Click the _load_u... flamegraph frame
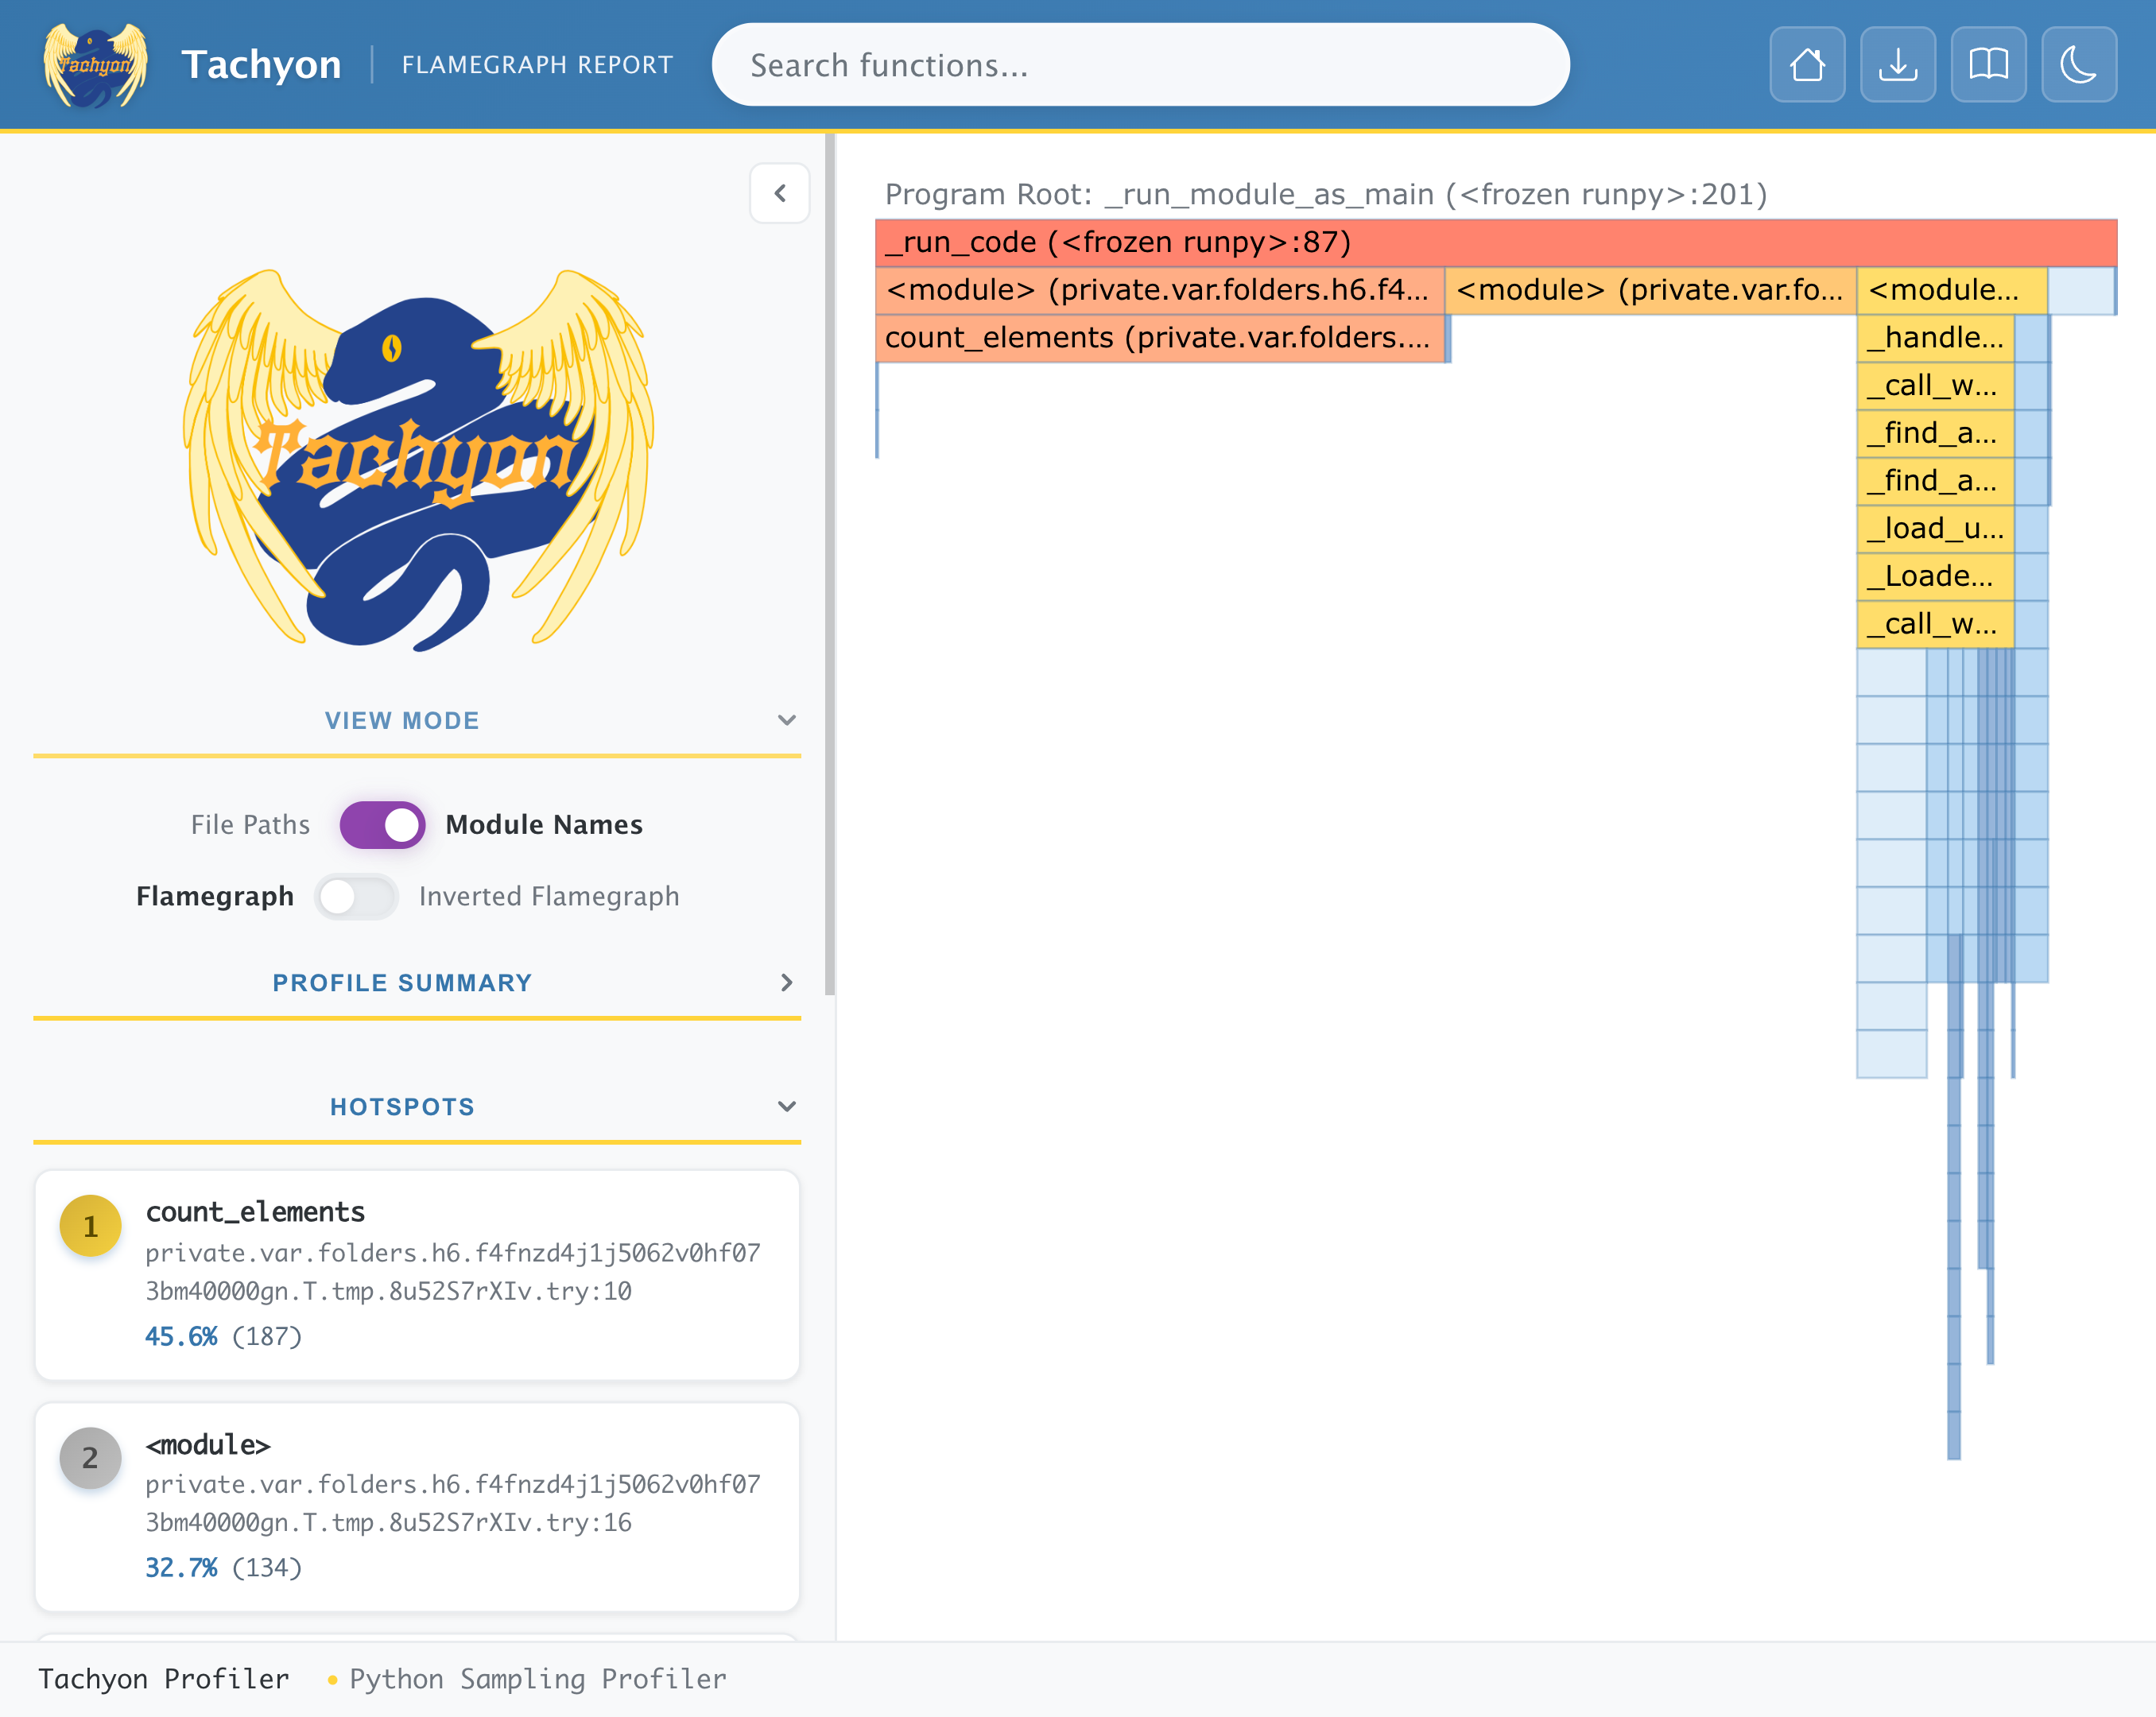2156x1717 pixels. click(x=1935, y=529)
